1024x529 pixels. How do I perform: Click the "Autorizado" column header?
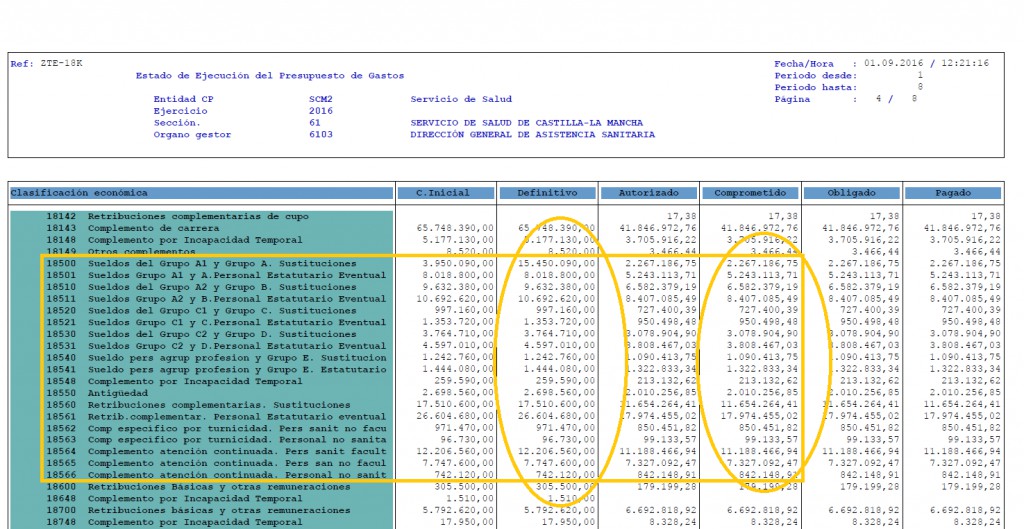coord(648,193)
